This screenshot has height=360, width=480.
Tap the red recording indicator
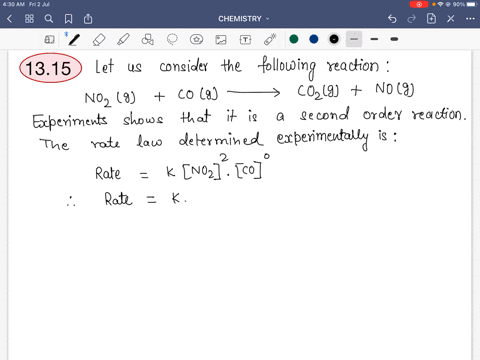click(x=419, y=4)
